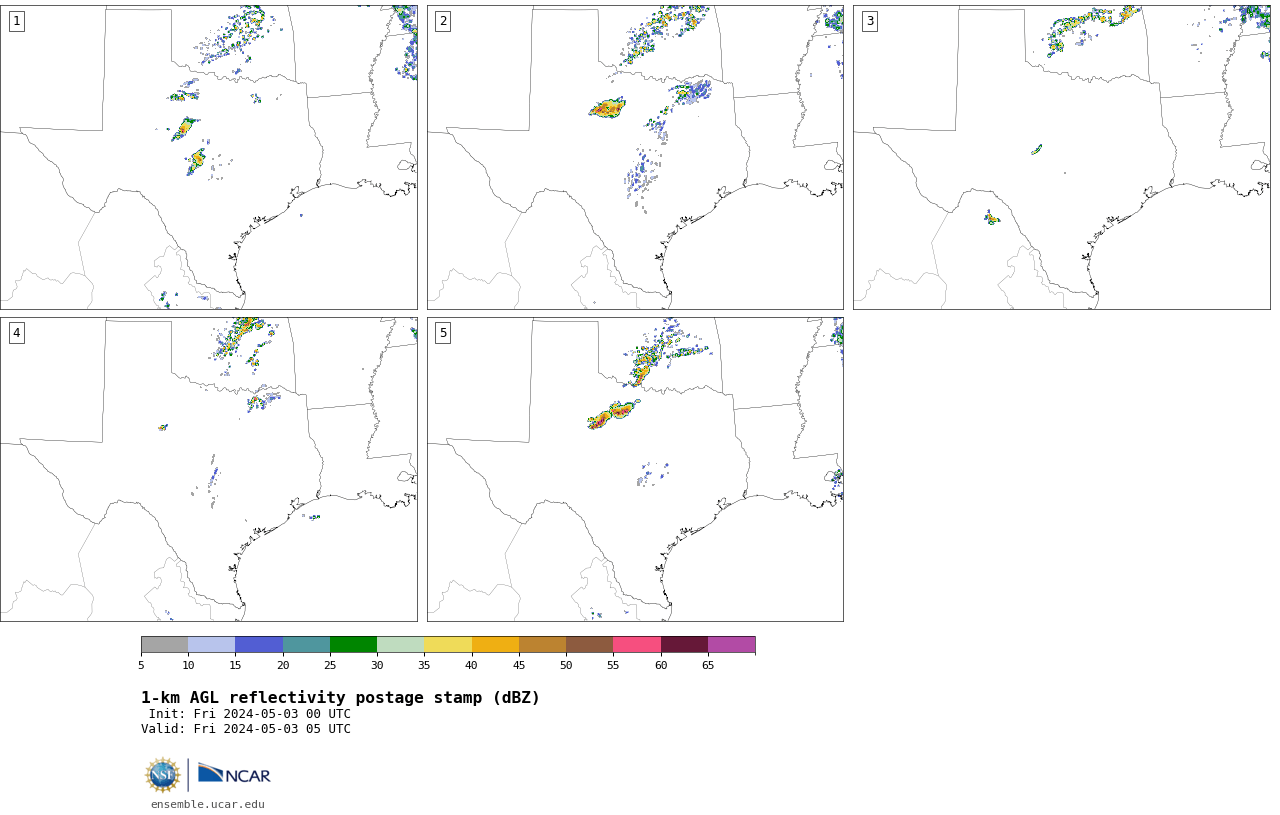Select the maroon 60-65 dBZ swatch
The image size is (1280, 815).
point(684,644)
